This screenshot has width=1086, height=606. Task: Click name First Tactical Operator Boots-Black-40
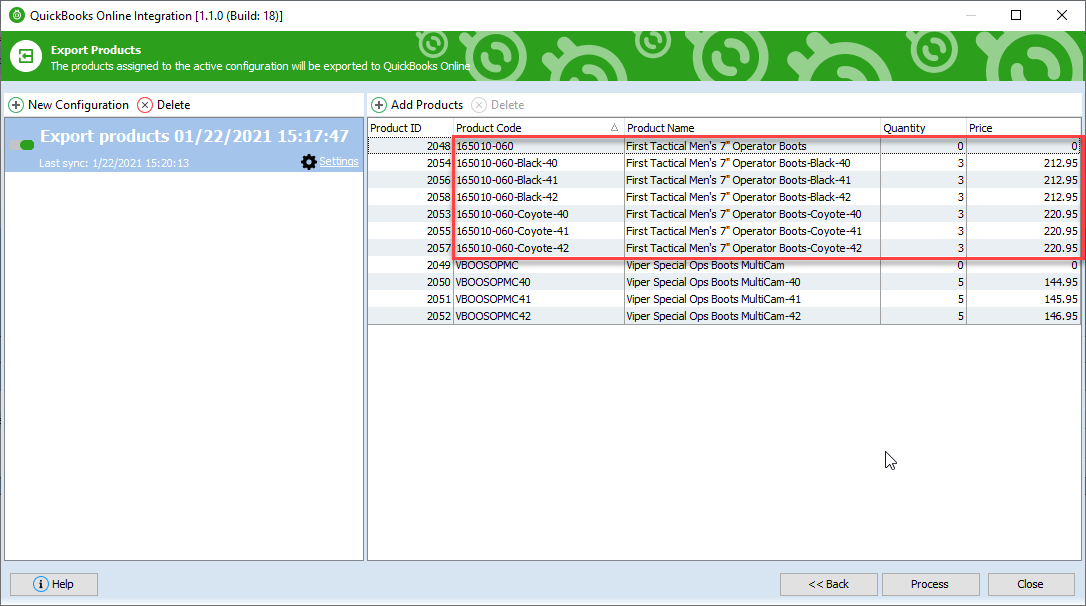tap(738, 163)
